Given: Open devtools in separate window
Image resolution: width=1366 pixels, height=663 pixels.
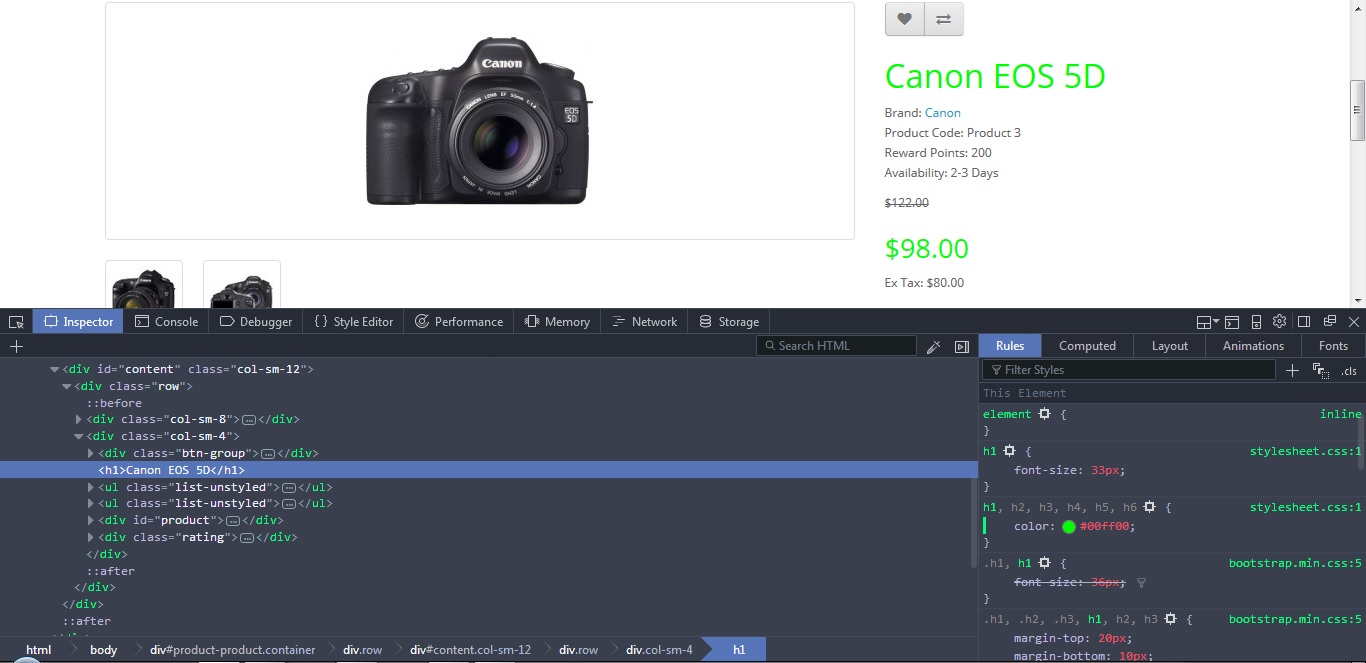Looking at the screenshot, I should (1329, 322).
